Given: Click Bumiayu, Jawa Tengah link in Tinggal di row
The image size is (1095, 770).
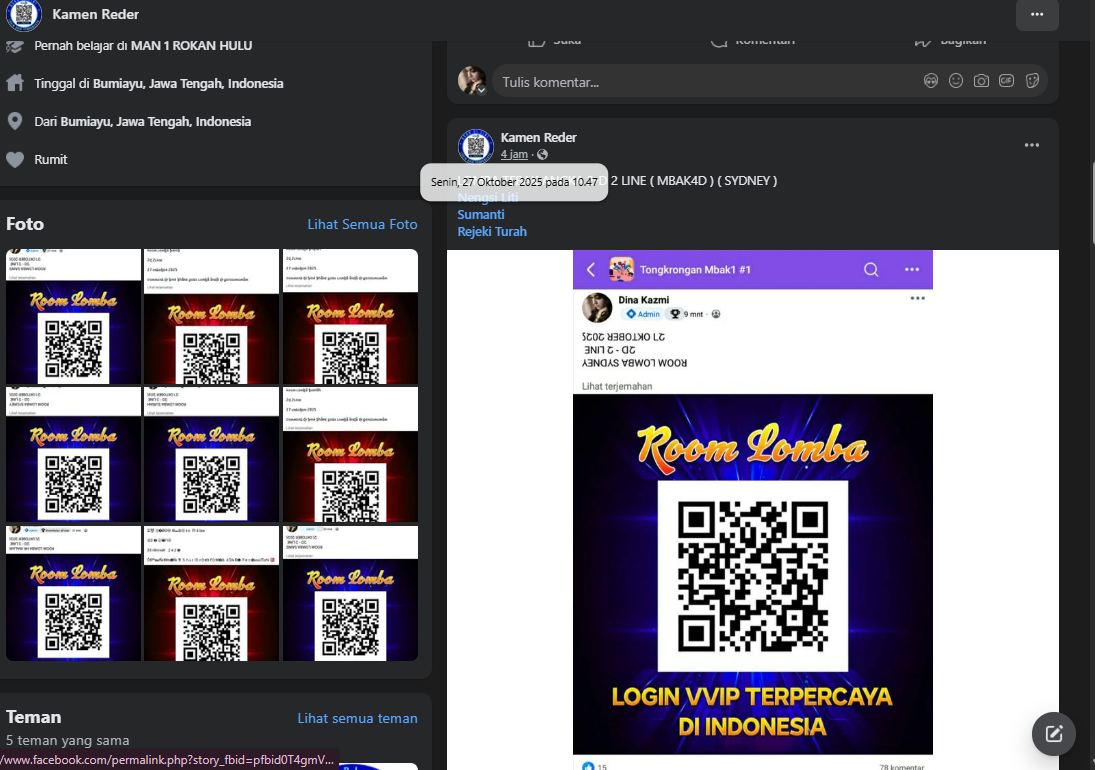Looking at the screenshot, I should [188, 83].
